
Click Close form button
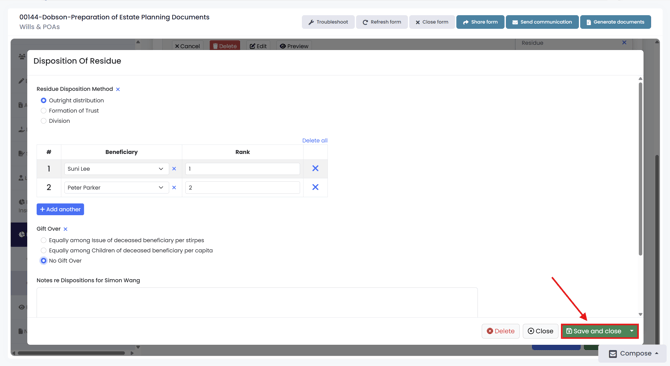432,22
